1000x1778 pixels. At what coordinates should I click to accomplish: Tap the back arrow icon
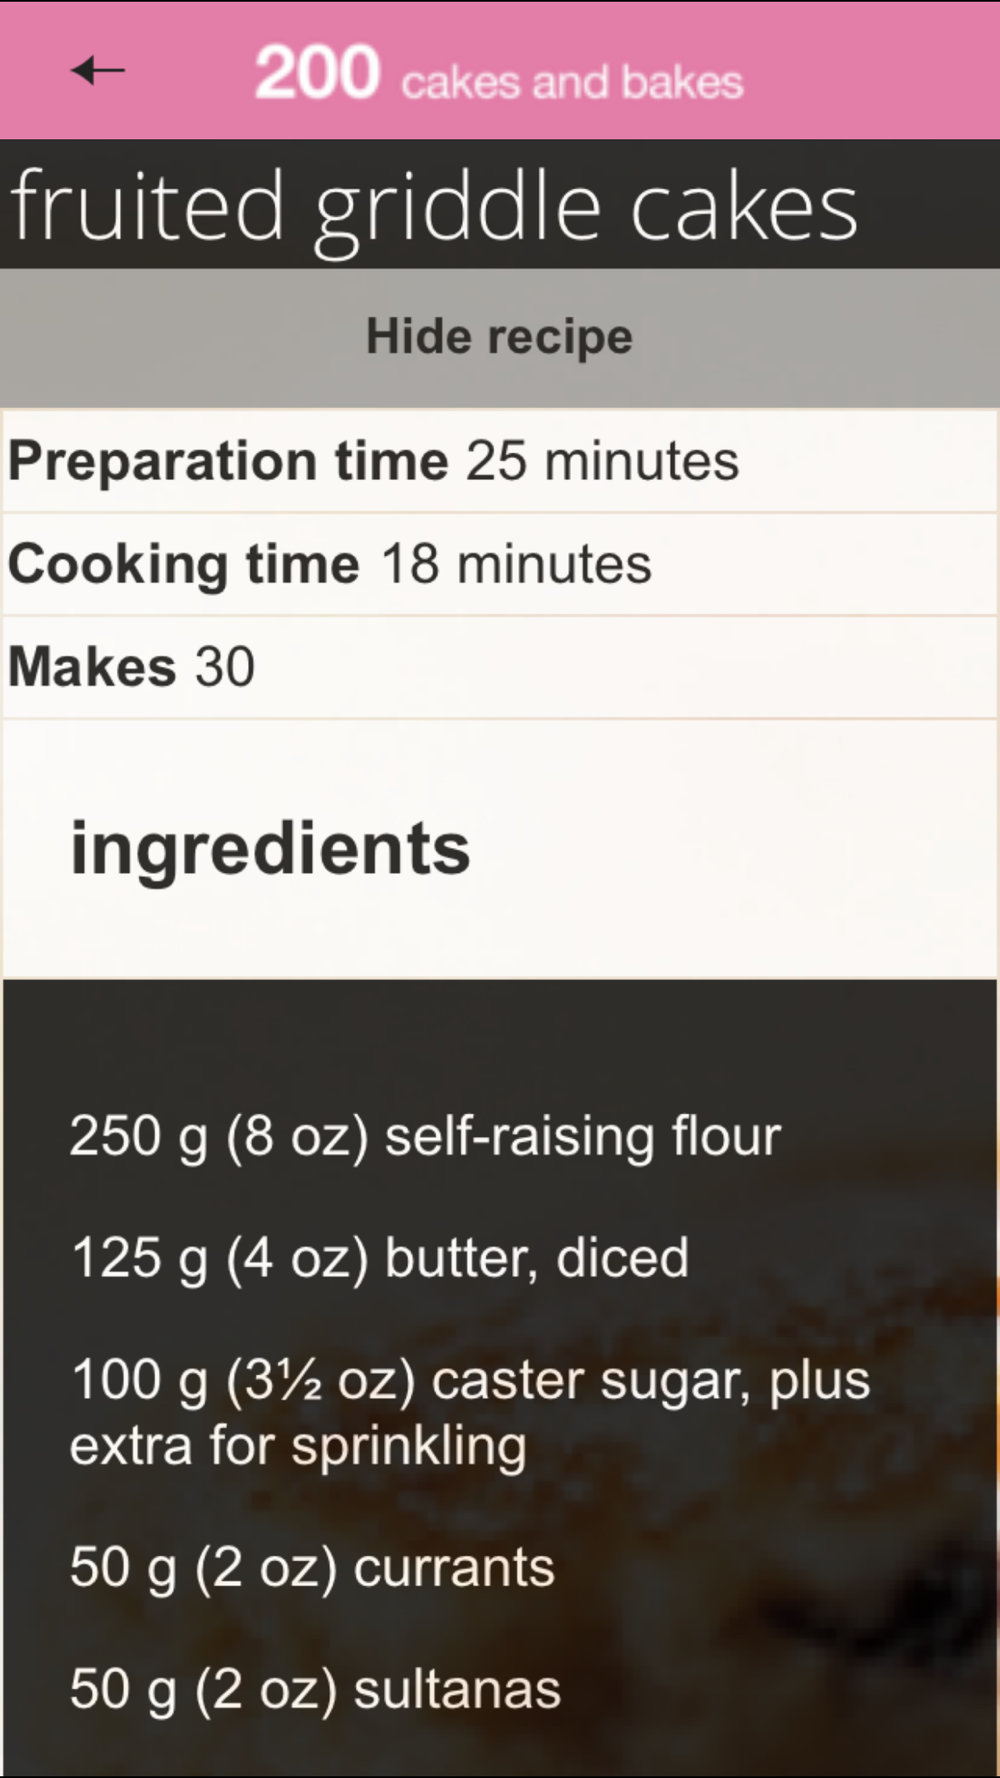click(98, 70)
